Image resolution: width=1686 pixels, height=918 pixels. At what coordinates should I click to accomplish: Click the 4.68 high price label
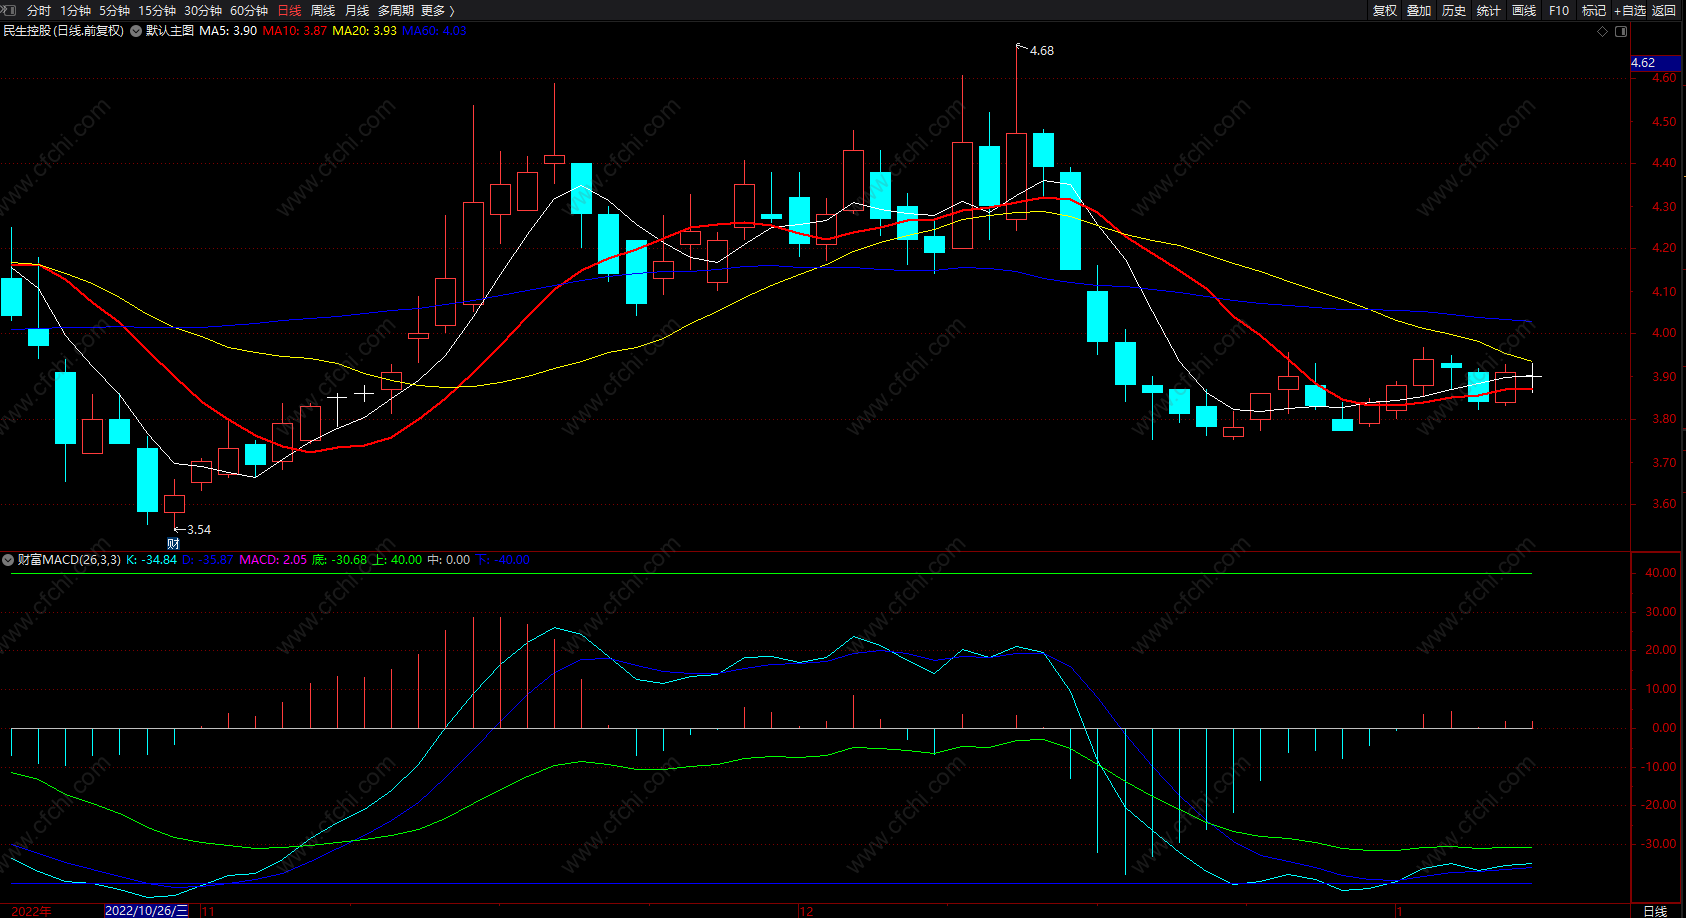click(x=1042, y=51)
